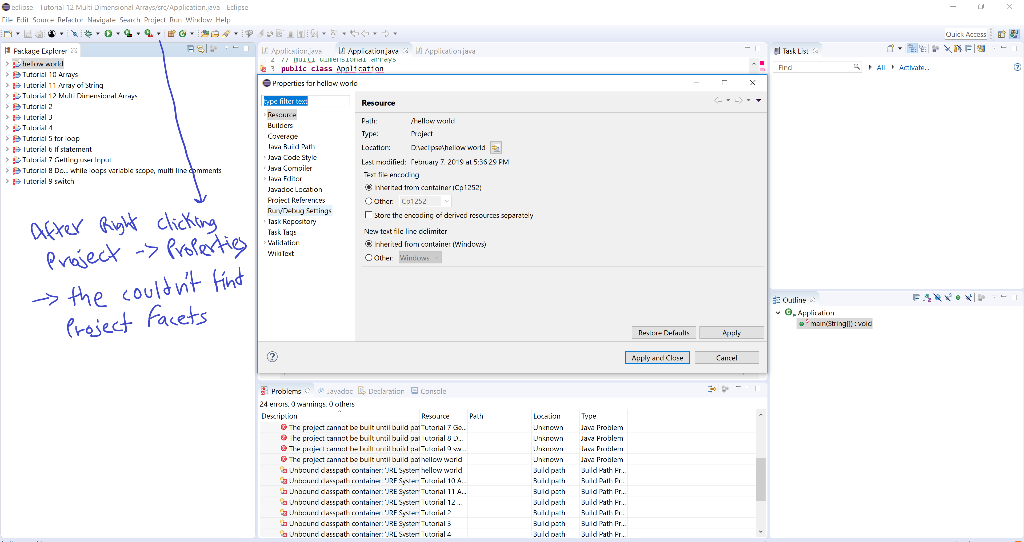Screen dimensions: 1024x542
Task: Click the All link in Task List
Action: 880,67
